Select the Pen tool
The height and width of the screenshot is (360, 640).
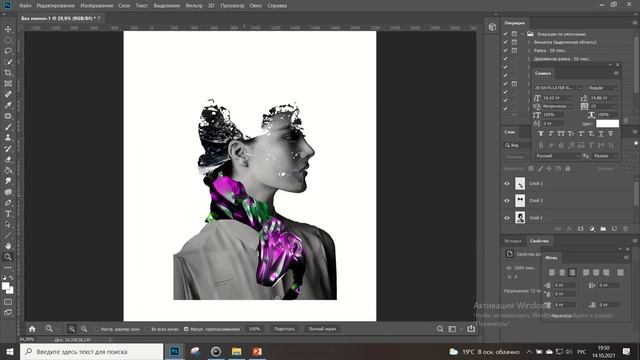click(8, 203)
